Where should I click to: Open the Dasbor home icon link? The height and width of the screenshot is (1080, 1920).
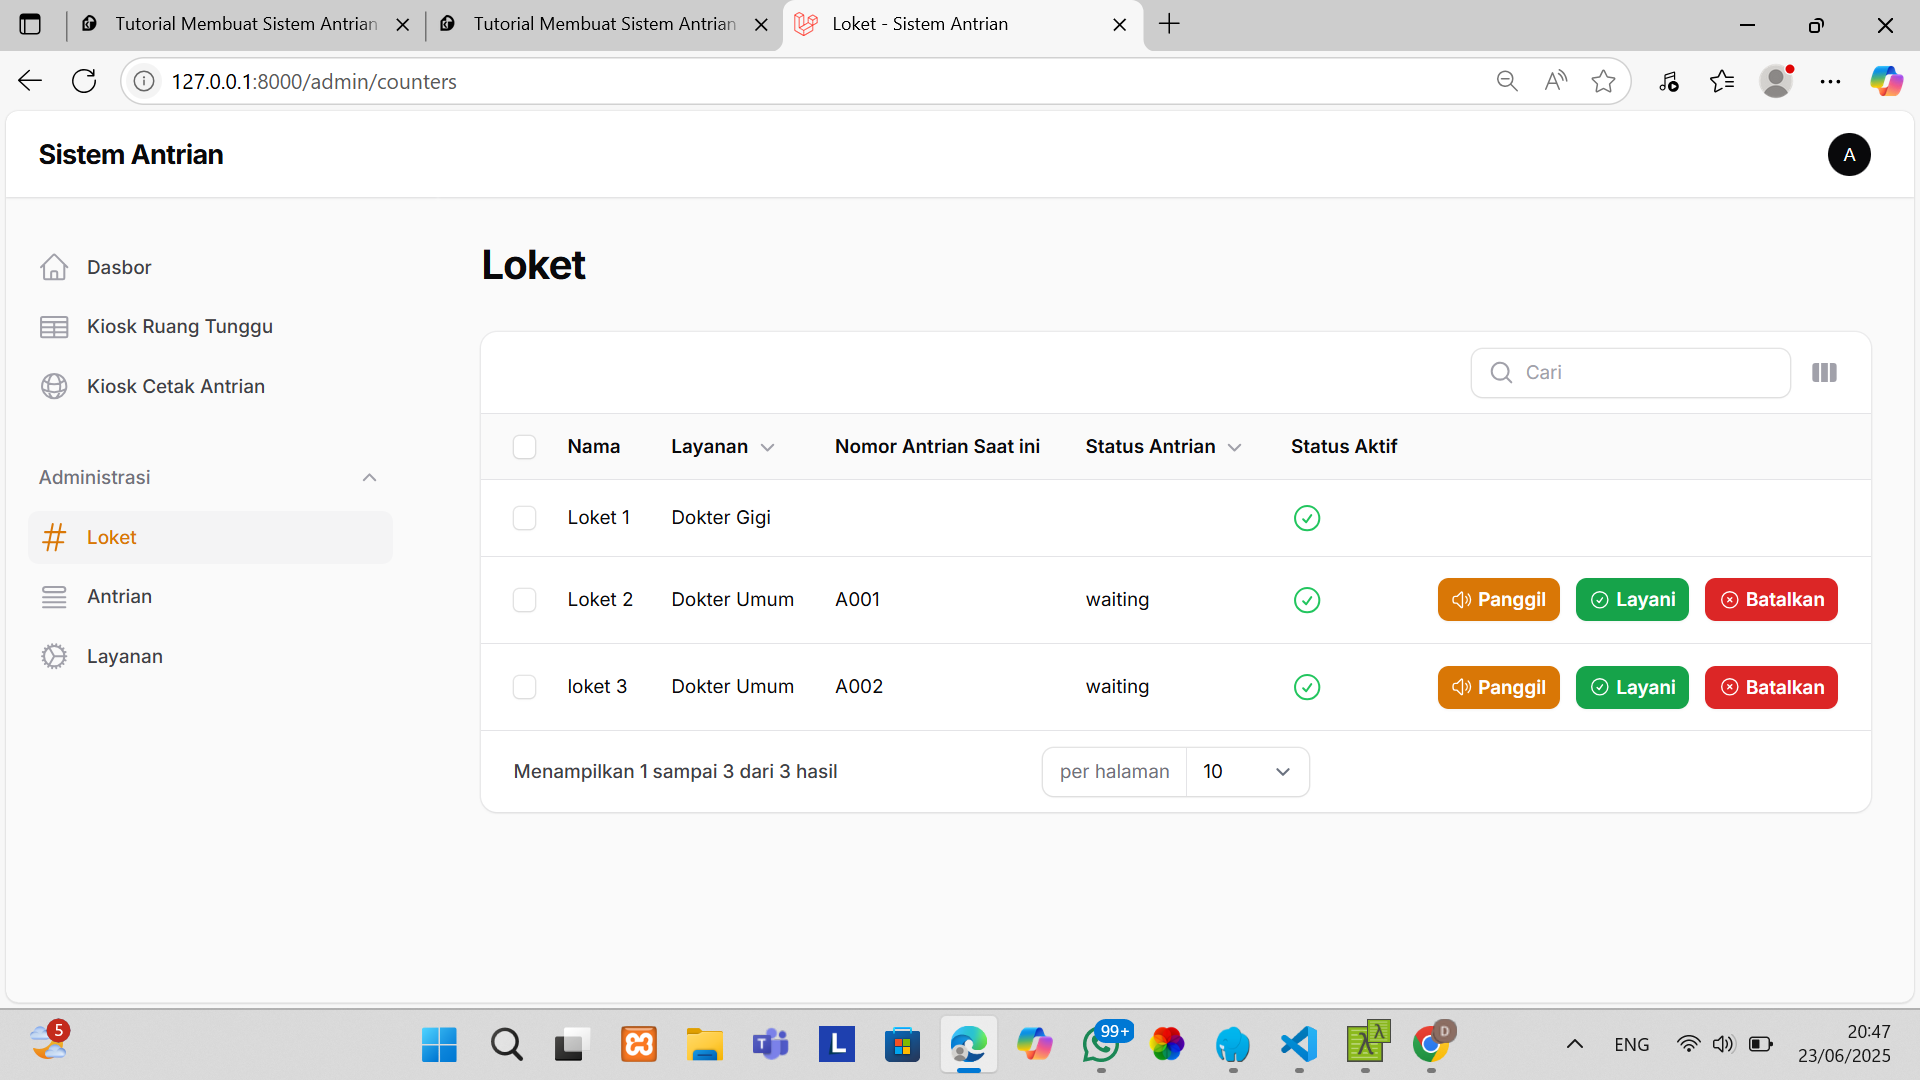click(x=54, y=267)
